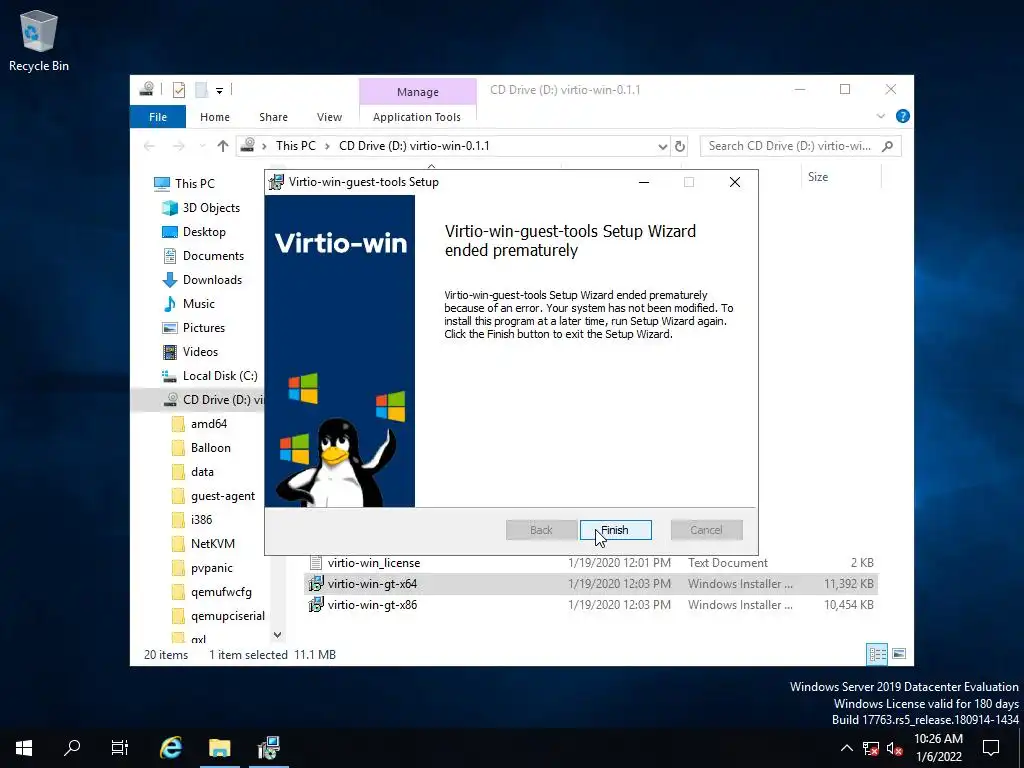
Task: Switch to the View ribbon tab
Action: [329, 117]
